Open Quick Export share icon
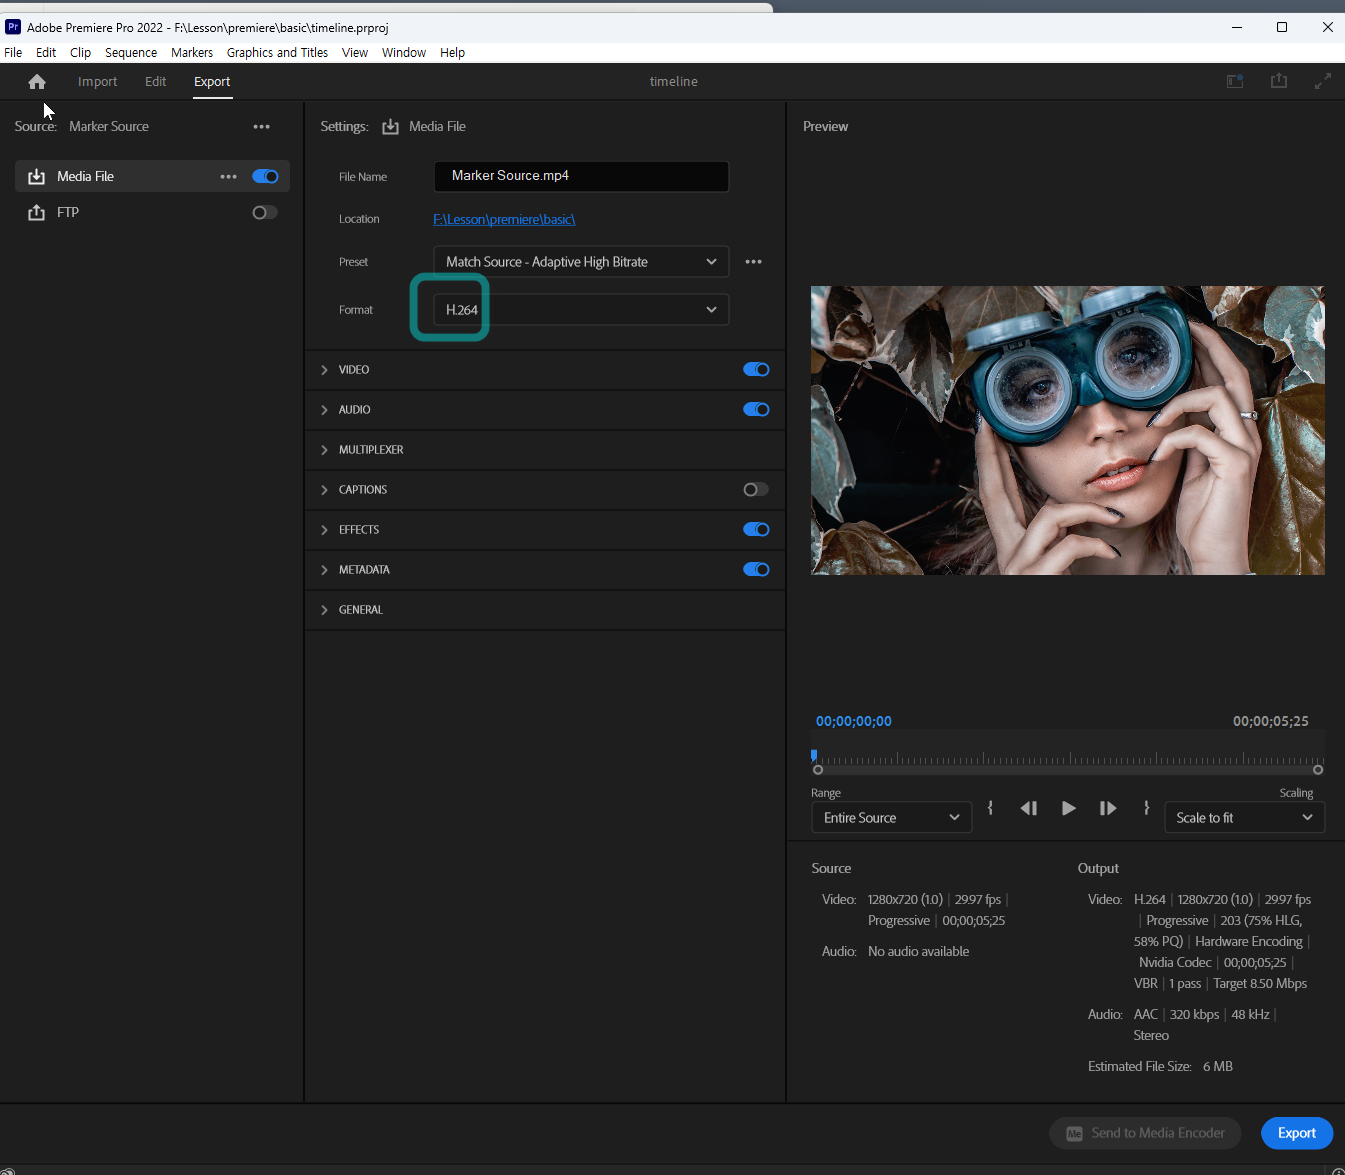Screen dimensions: 1345x1175 tap(1278, 81)
